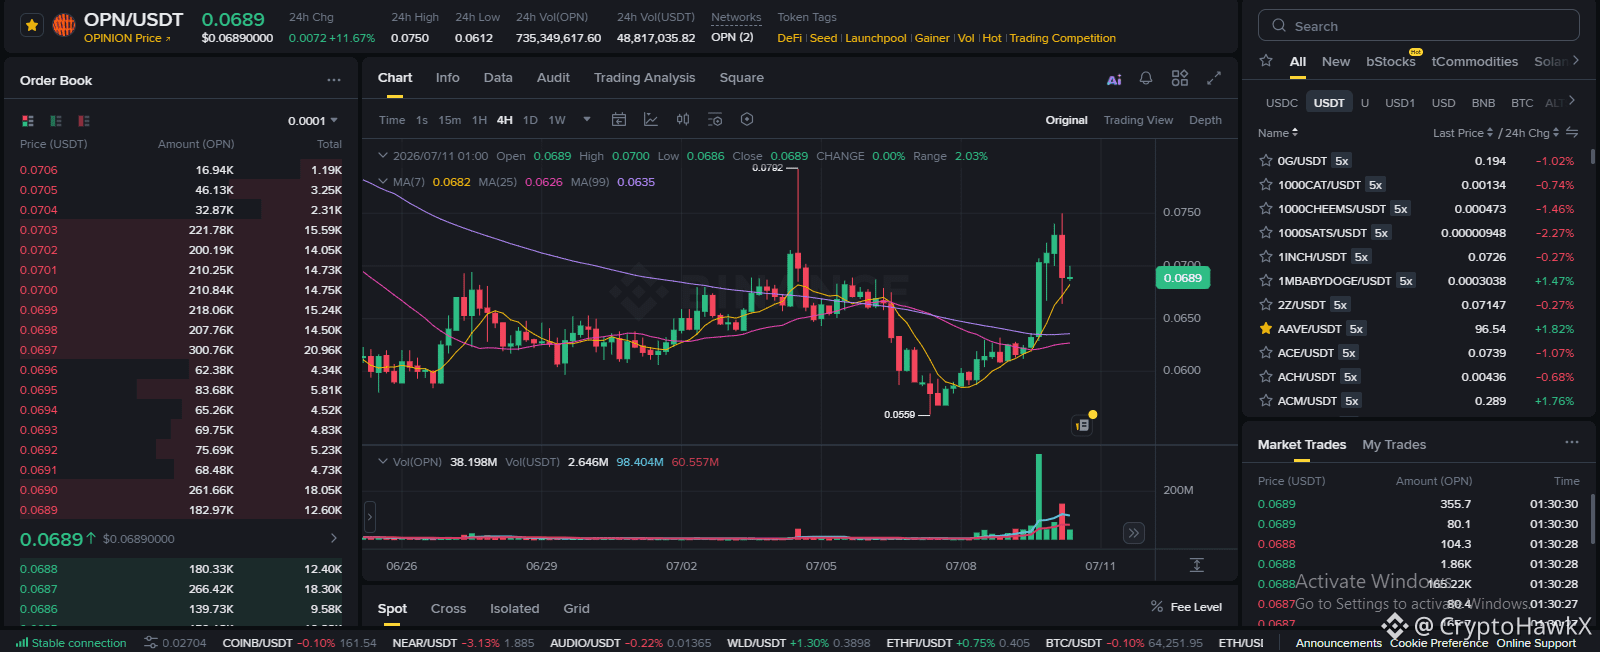Filter markets by BNB quote
This screenshot has height=652, width=1600.
pos(1483,103)
